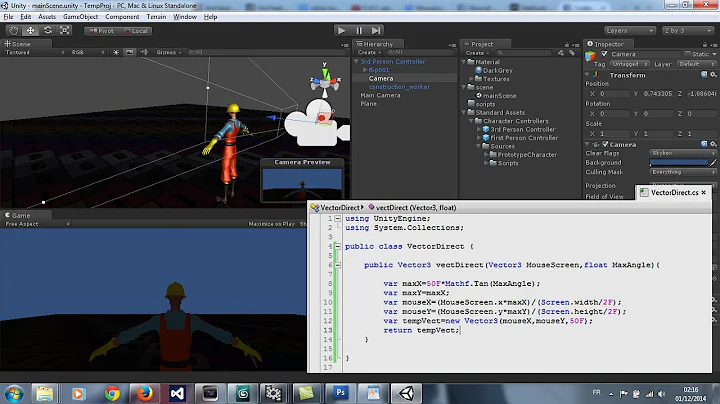Image resolution: width=720 pixels, height=404 pixels.
Task: Open the Hierarchy Create dropdown
Action: [x=370, y=53]
